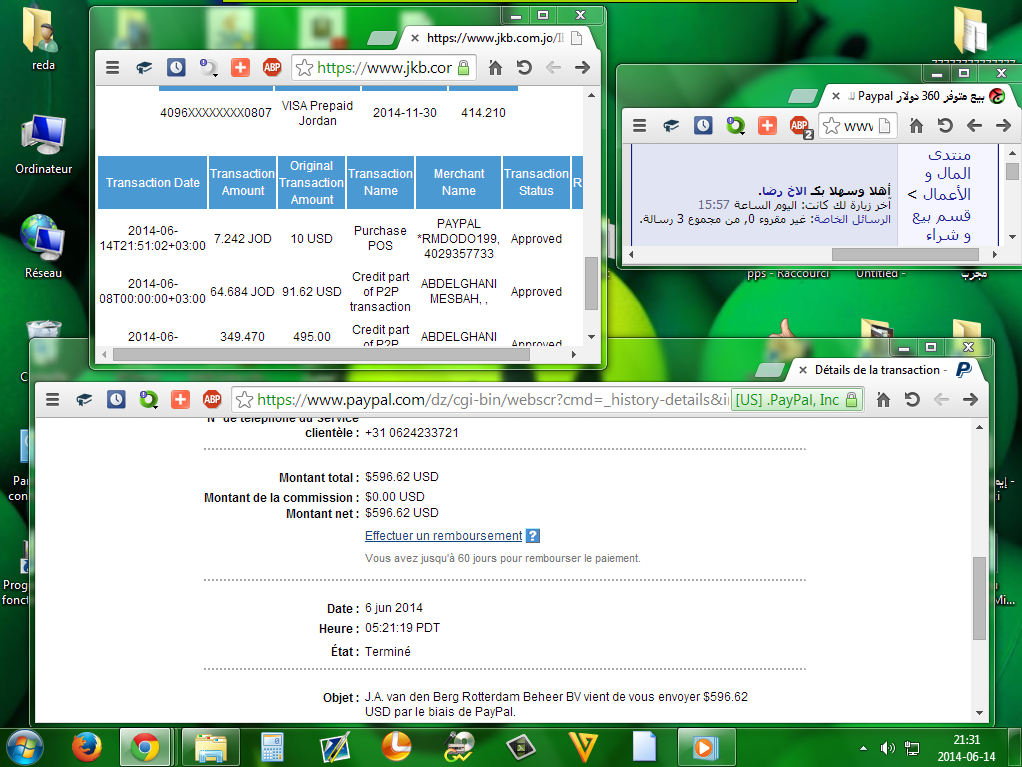Click the graduation cap icon in JKB window
Image resolution: width=1022 pixels, height=767 pixels.
point(144,67)
